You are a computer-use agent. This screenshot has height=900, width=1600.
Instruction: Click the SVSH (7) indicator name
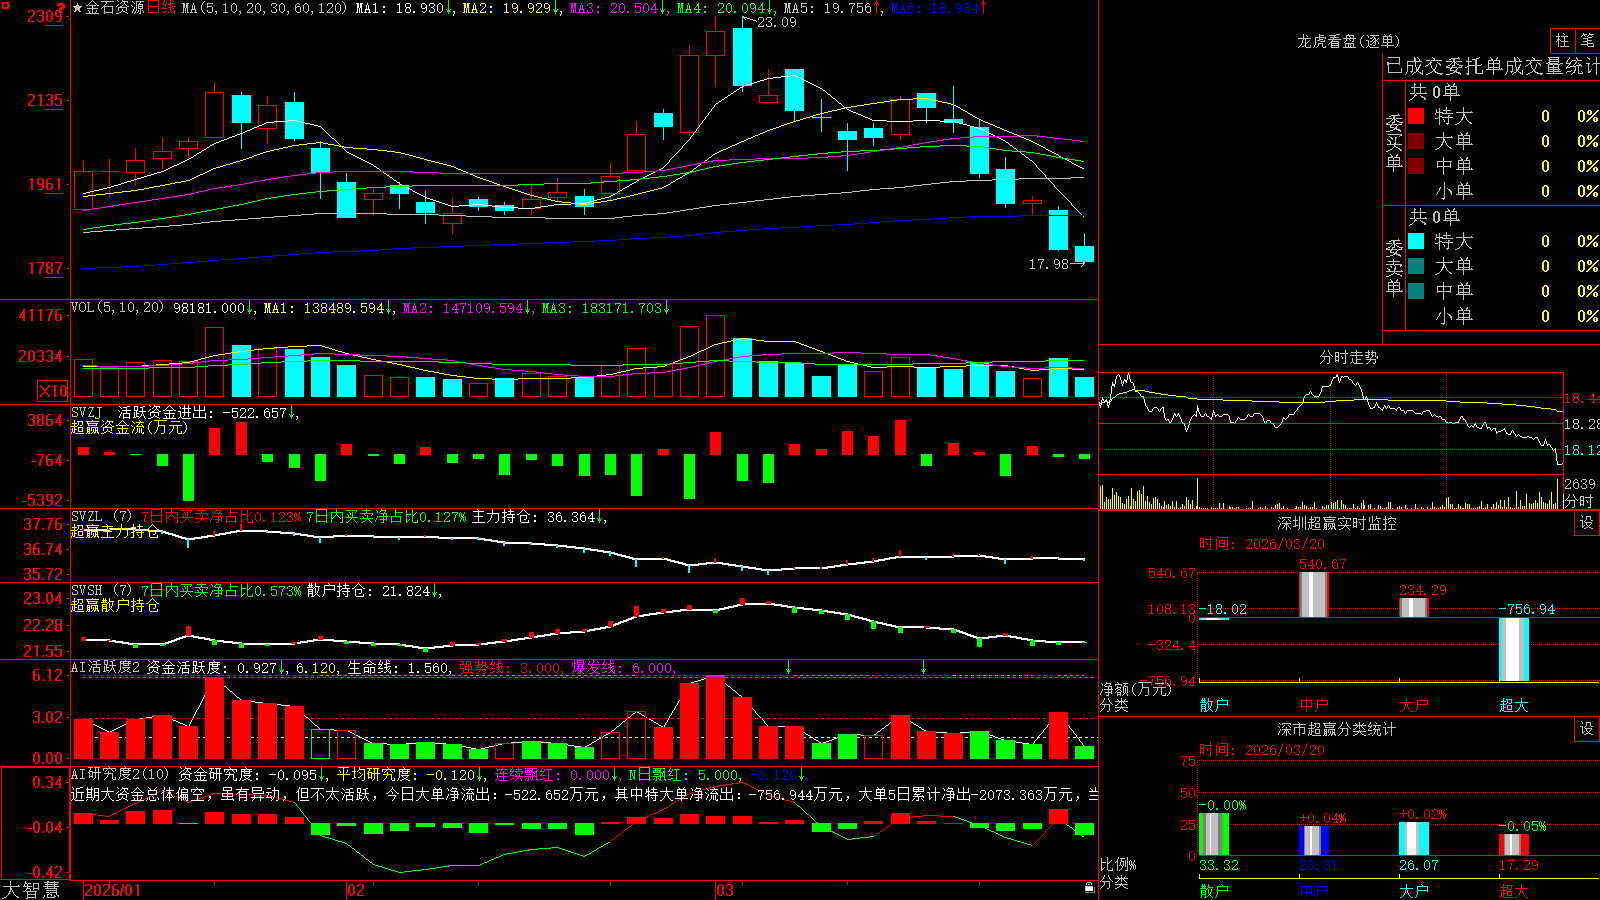coord(101,591)
